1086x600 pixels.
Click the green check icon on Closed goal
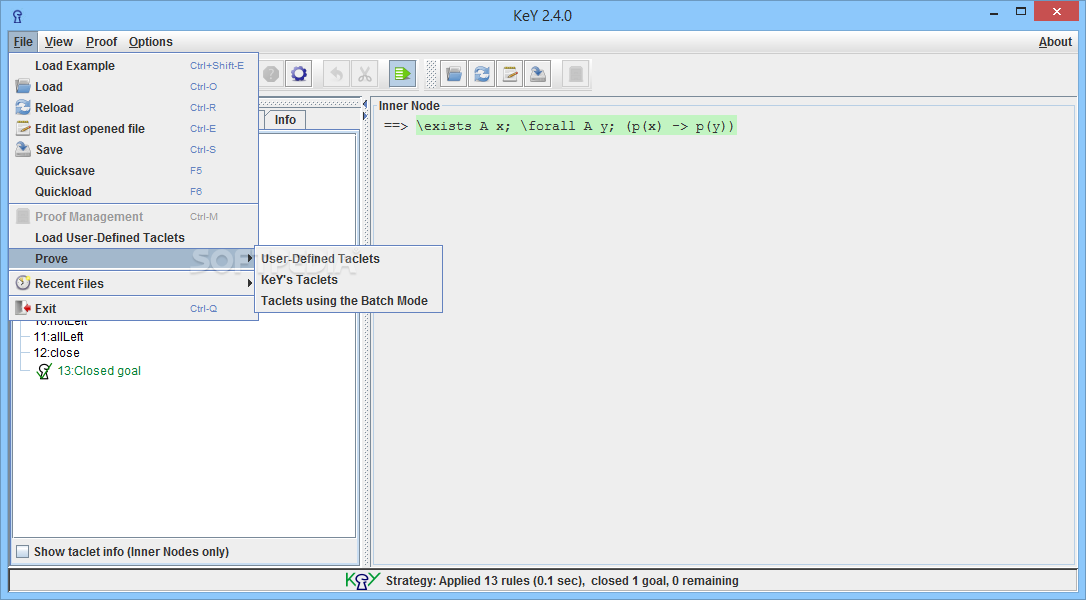[x=44, y=371]
